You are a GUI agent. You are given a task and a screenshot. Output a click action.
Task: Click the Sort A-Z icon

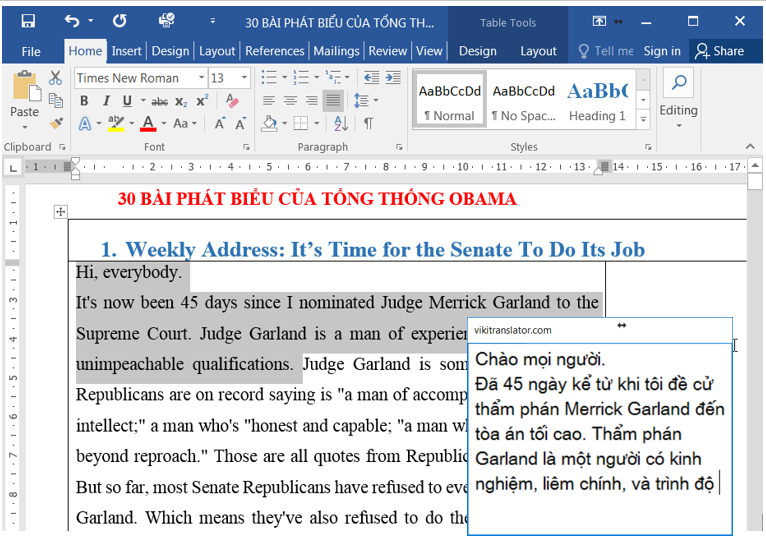(x=341, y=124)
